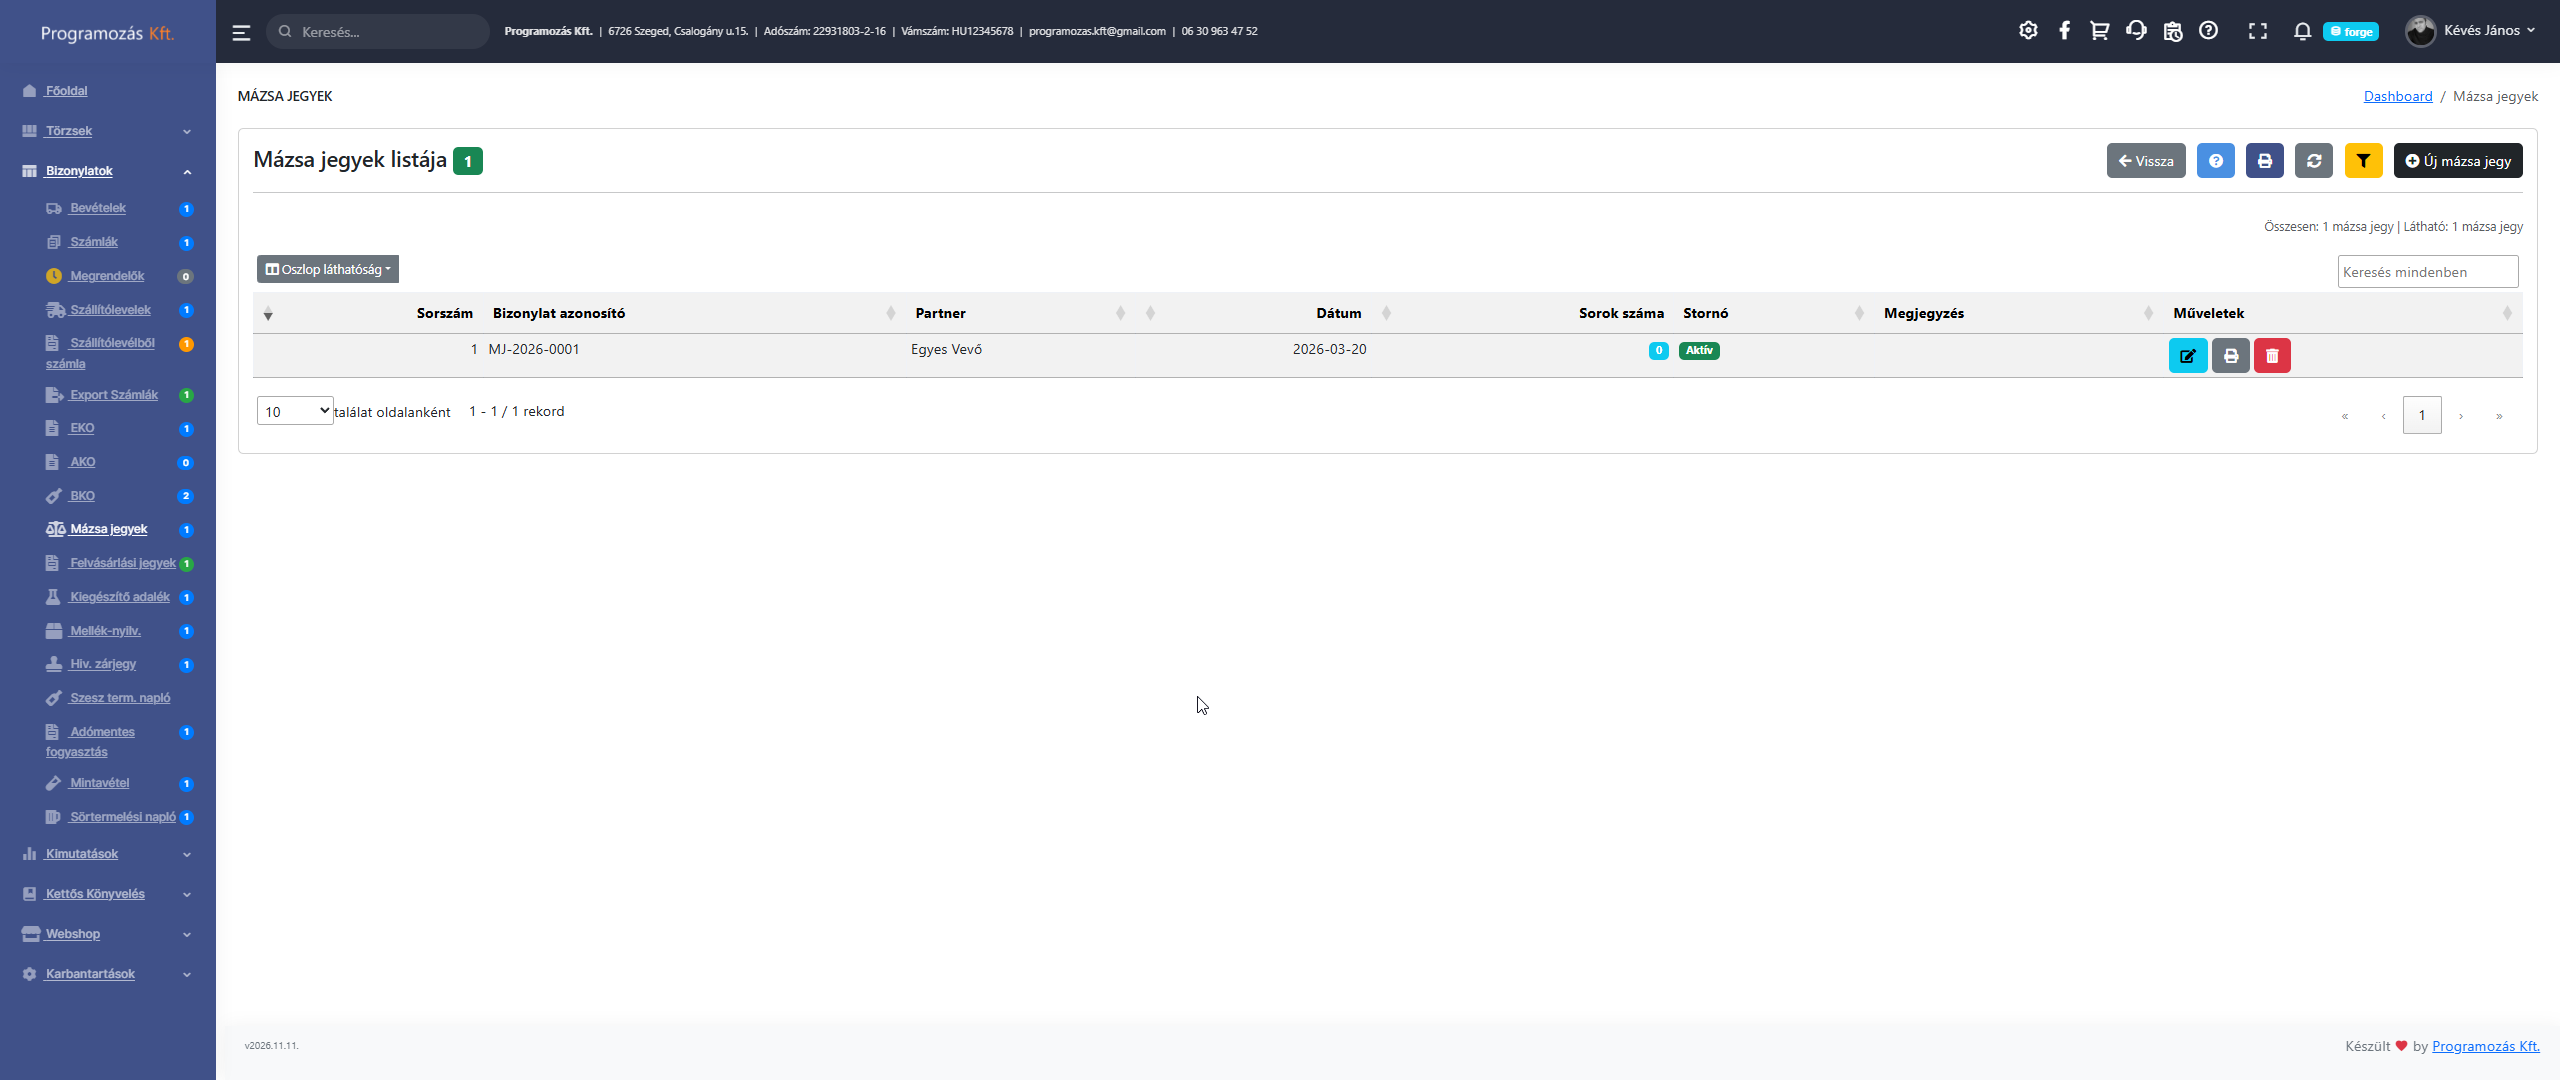This screenshot has width=2560, height=1080.
Task: Click the blue help question icon
Action: (2215, 161)
